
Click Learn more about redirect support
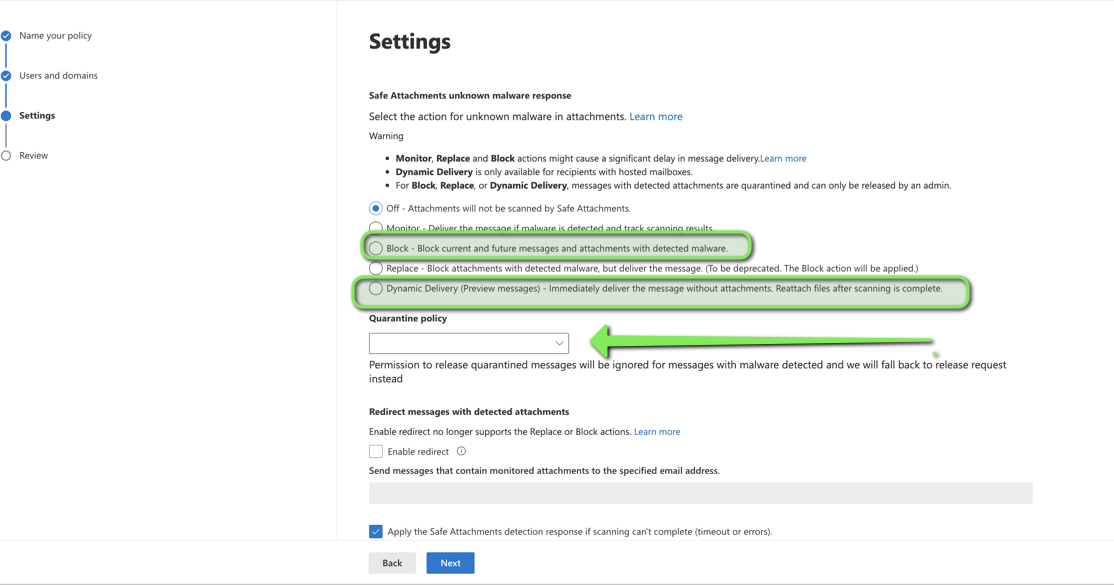pos(657,431)
